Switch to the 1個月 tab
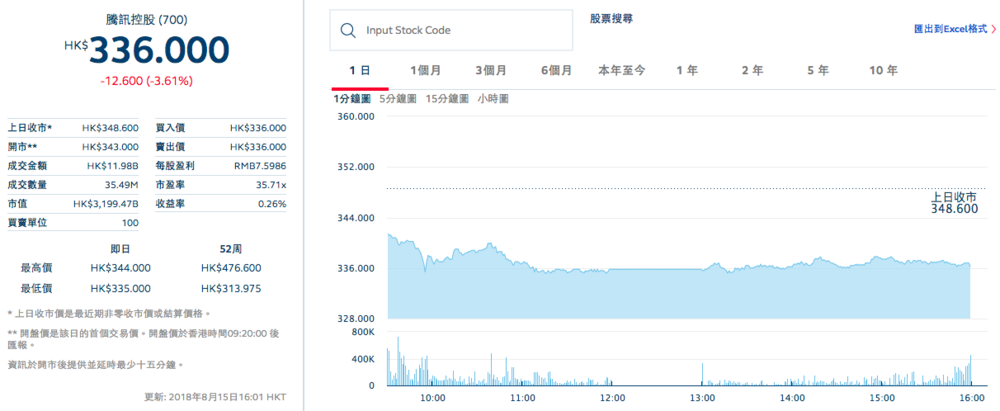The height and width of the screenshot is (411, 1000). pyautogui.click(x=425, y=71)
